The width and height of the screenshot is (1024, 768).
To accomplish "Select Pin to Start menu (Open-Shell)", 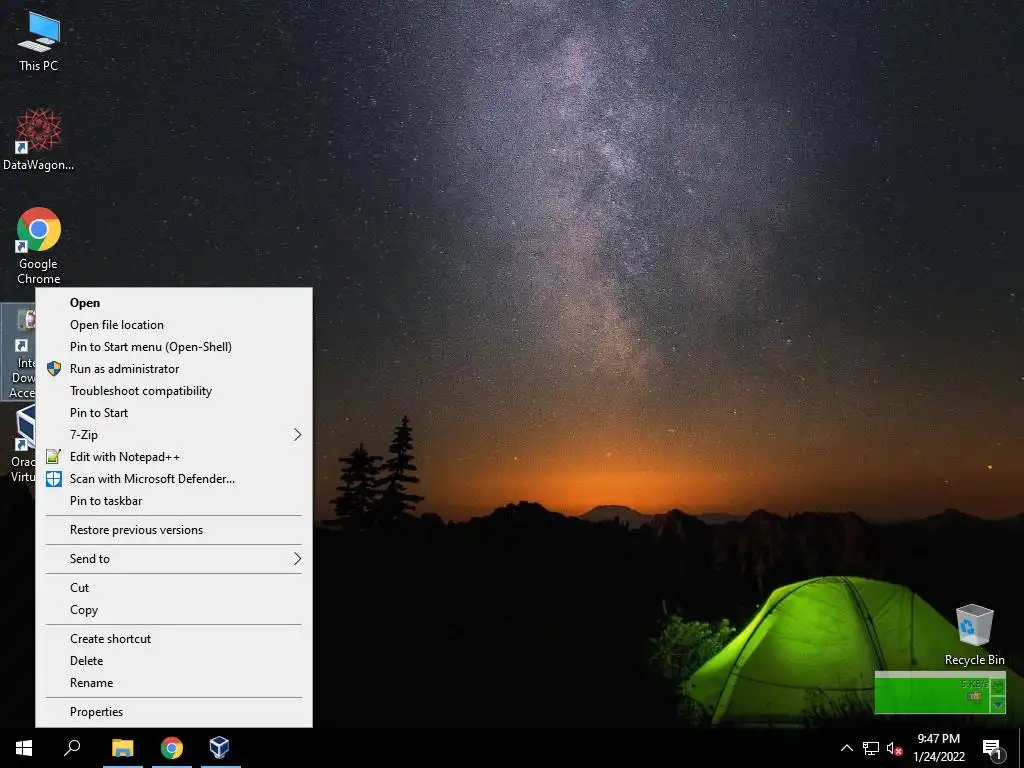I will tap(174, 347).
